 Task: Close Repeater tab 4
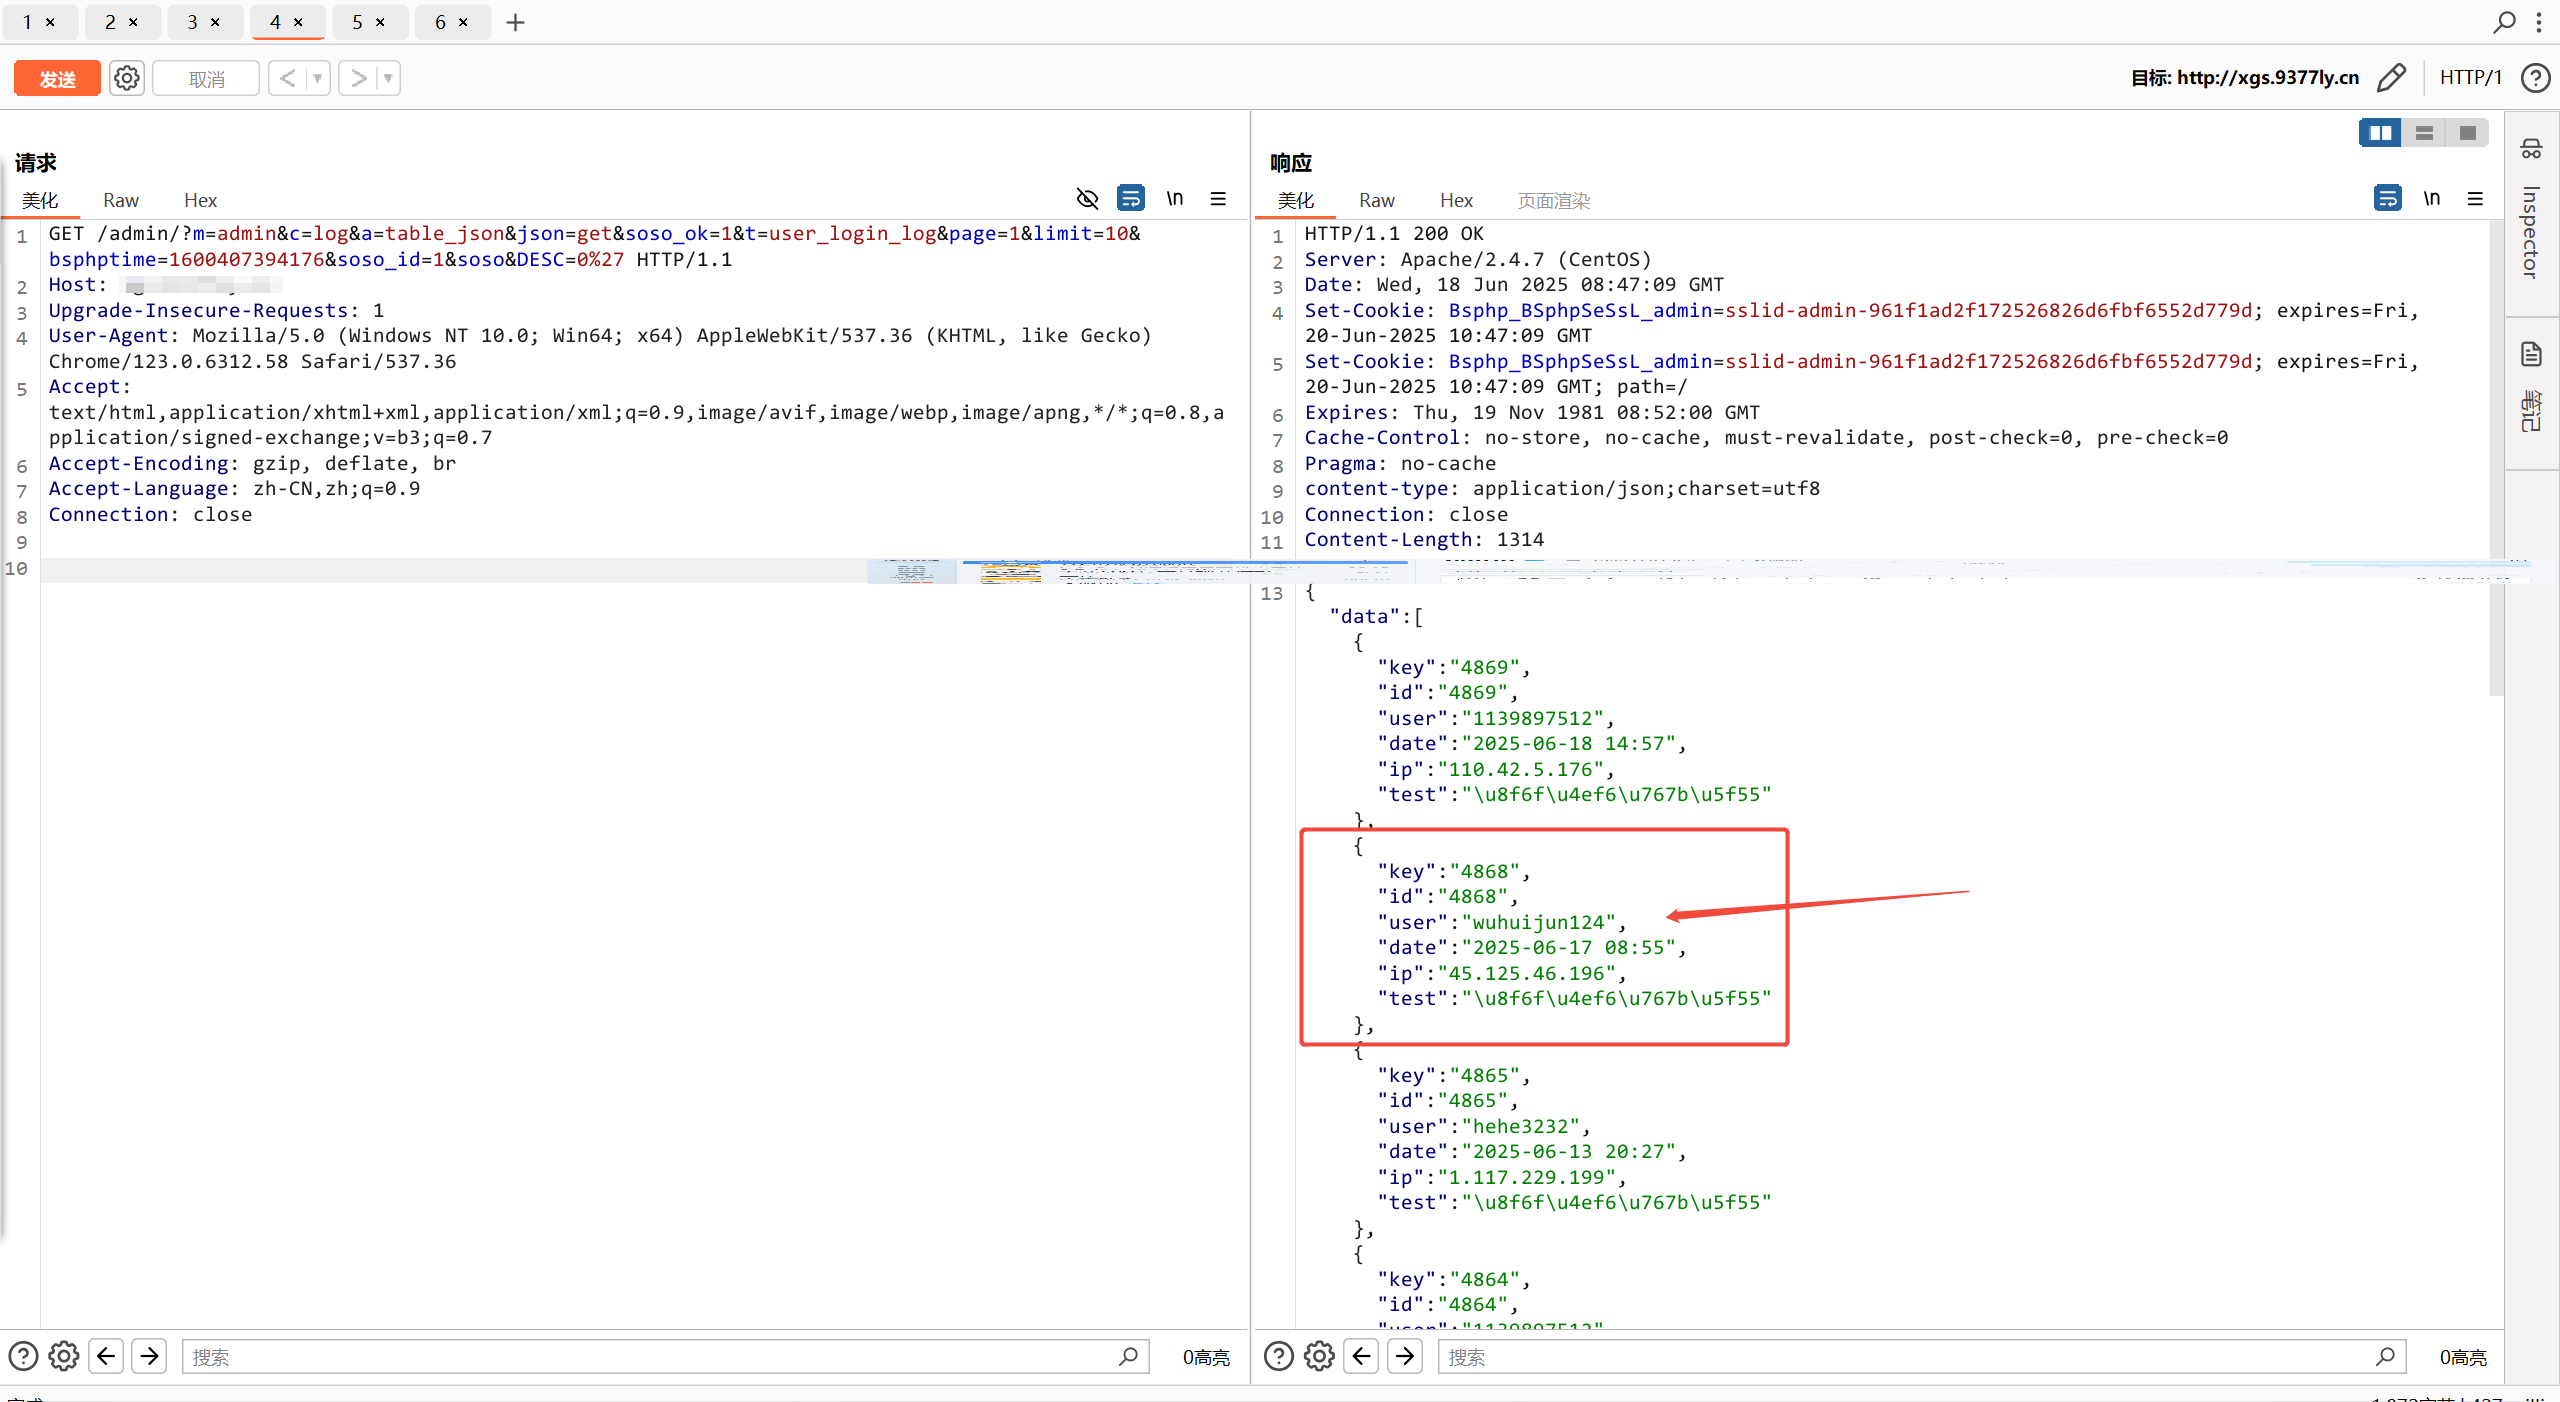tap(298, 22)
